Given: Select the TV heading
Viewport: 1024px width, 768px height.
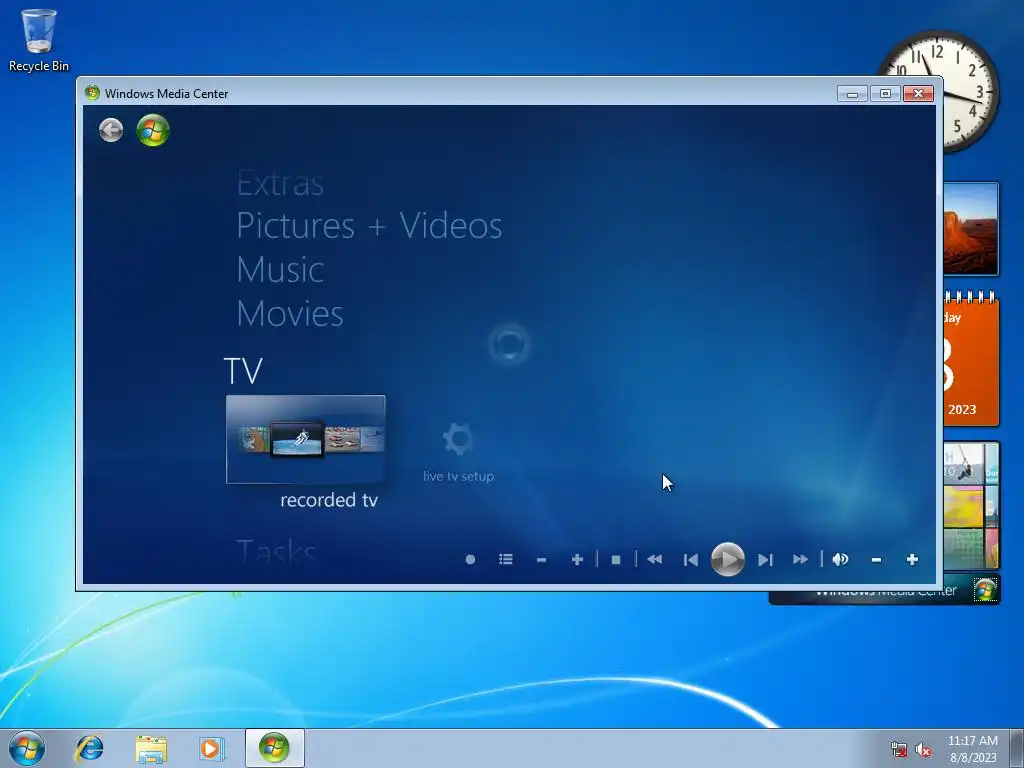Looking at the screenshot, I should coord(243,371).
